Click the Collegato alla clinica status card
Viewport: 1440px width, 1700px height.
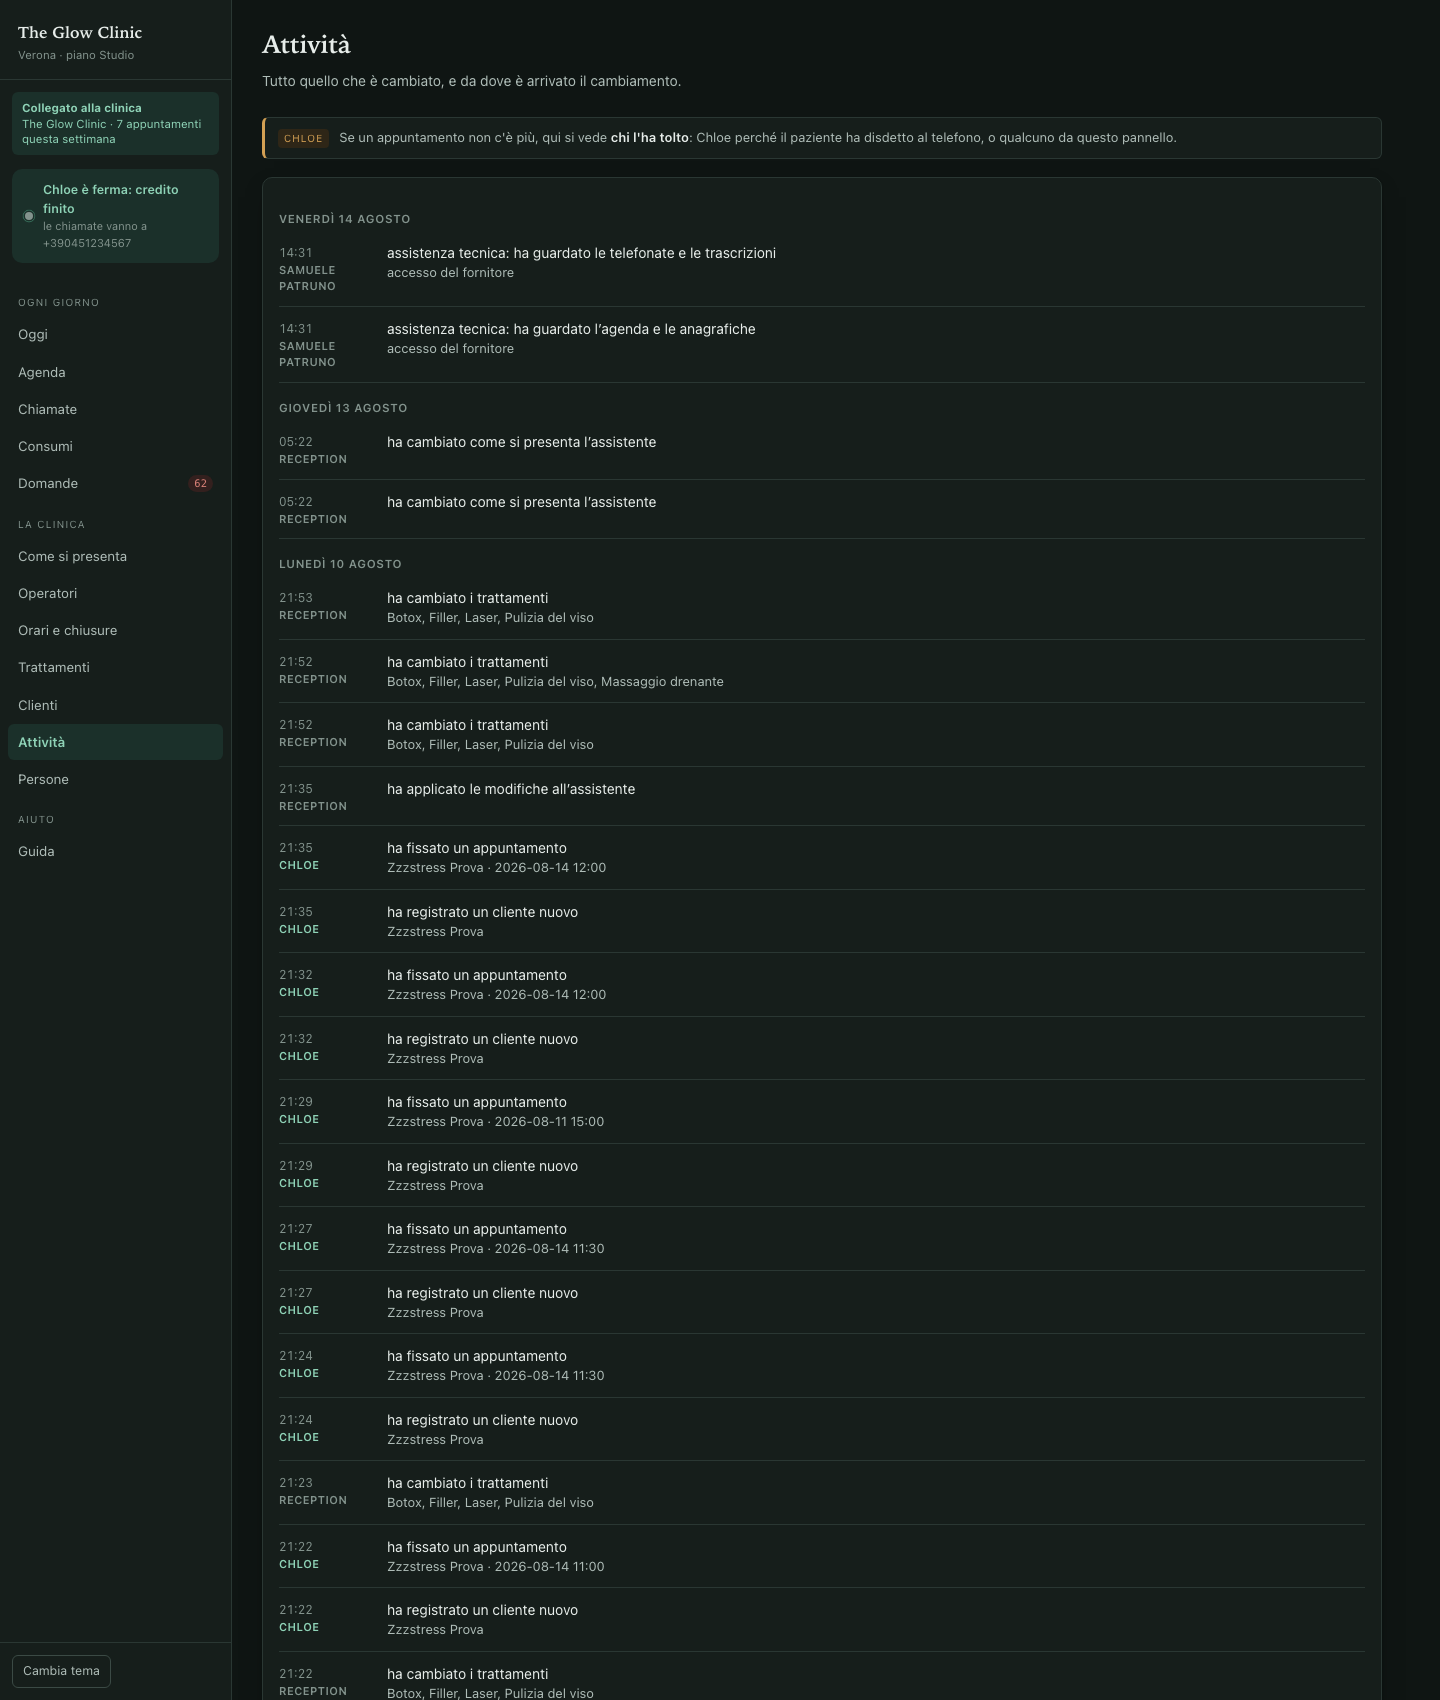[115, 123]
